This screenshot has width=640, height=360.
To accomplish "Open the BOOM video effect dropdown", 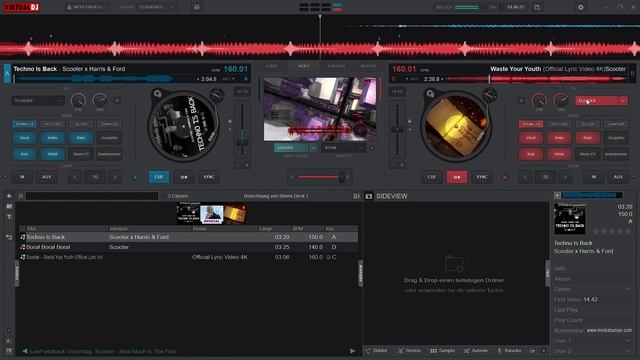I will click(x=343, y=148).
